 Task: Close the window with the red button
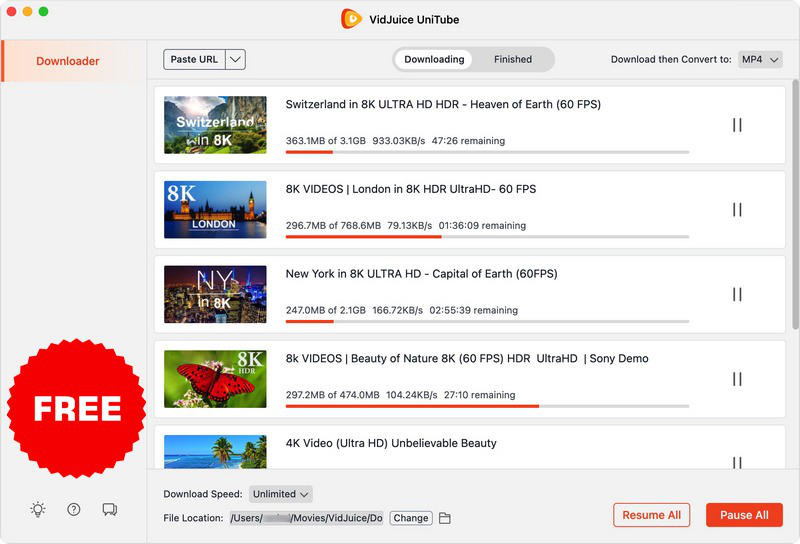pos(11,11)
